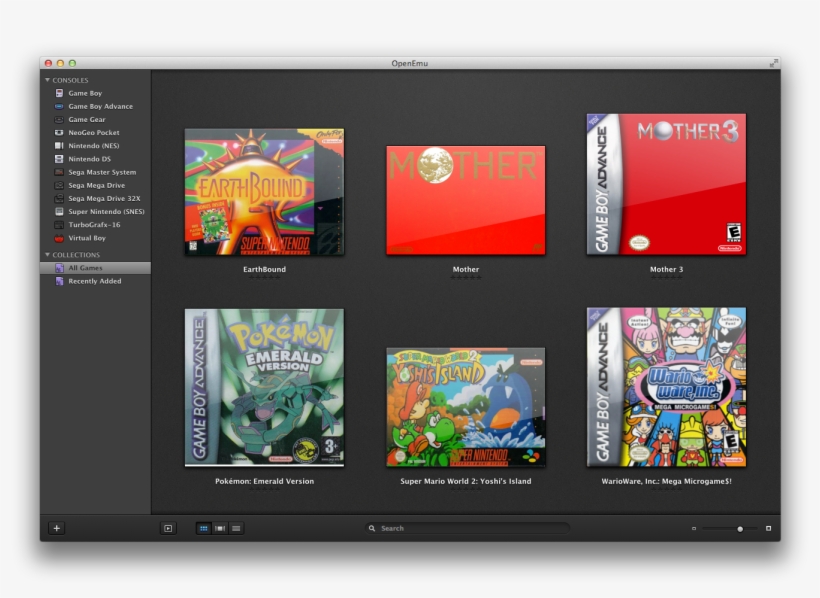
Task: Select the Pokémon Emerald Version cover
Action: click(265, 387)
